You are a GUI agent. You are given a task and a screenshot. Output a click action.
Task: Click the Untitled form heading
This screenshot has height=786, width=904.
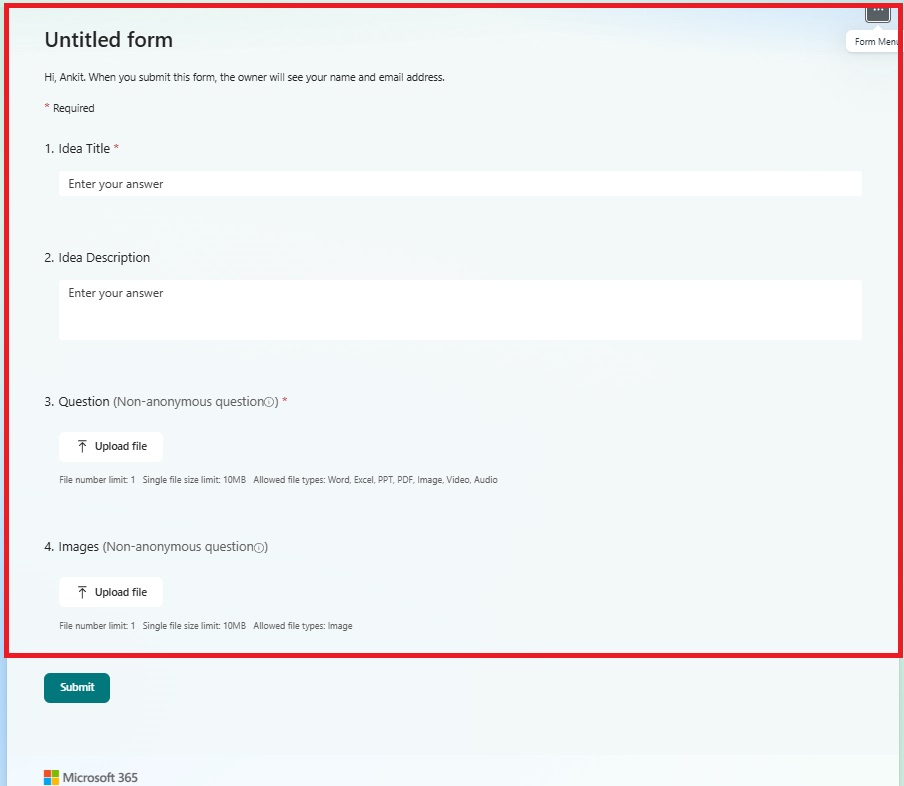click(x=108, y=40)
